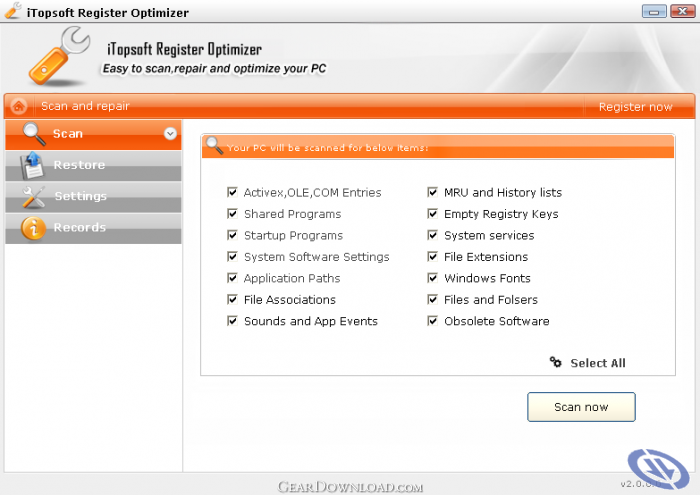Click the gears icon beside Select All
Viewport: 700px width, 495px height.
[x=555, y=362]
